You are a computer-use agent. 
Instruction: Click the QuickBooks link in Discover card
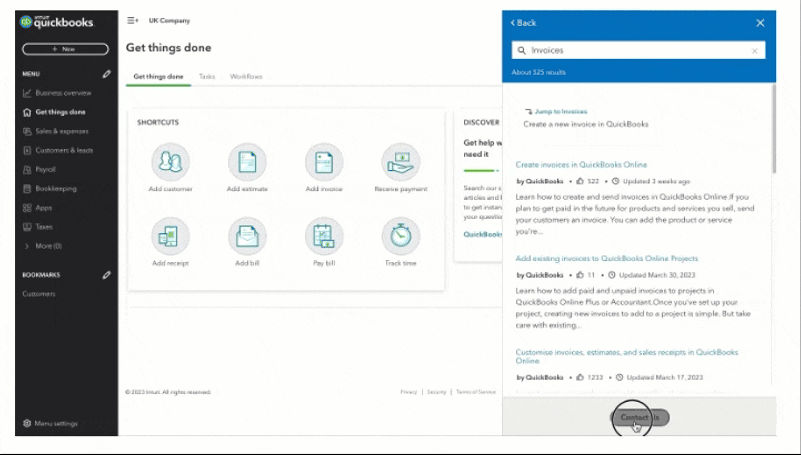[x=482, y=234]
